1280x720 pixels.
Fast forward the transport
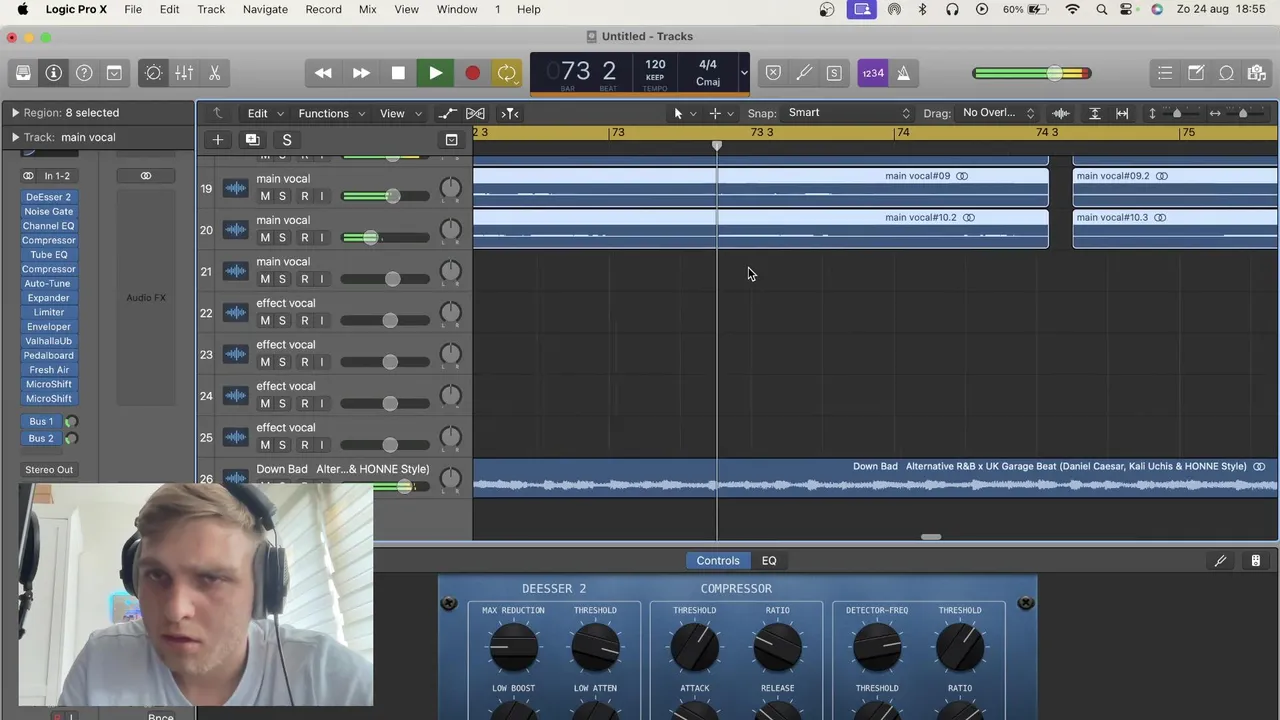tap(361, 73)
